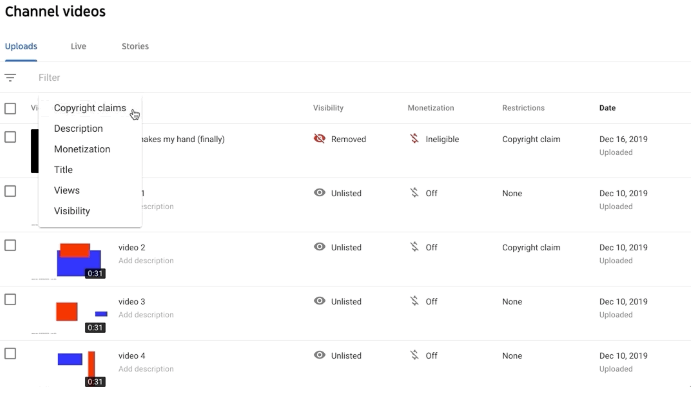Tick checkbox for the row above video 2
Image resolution: width=692 pixels, height=395 pixels.
click(10, 191)
